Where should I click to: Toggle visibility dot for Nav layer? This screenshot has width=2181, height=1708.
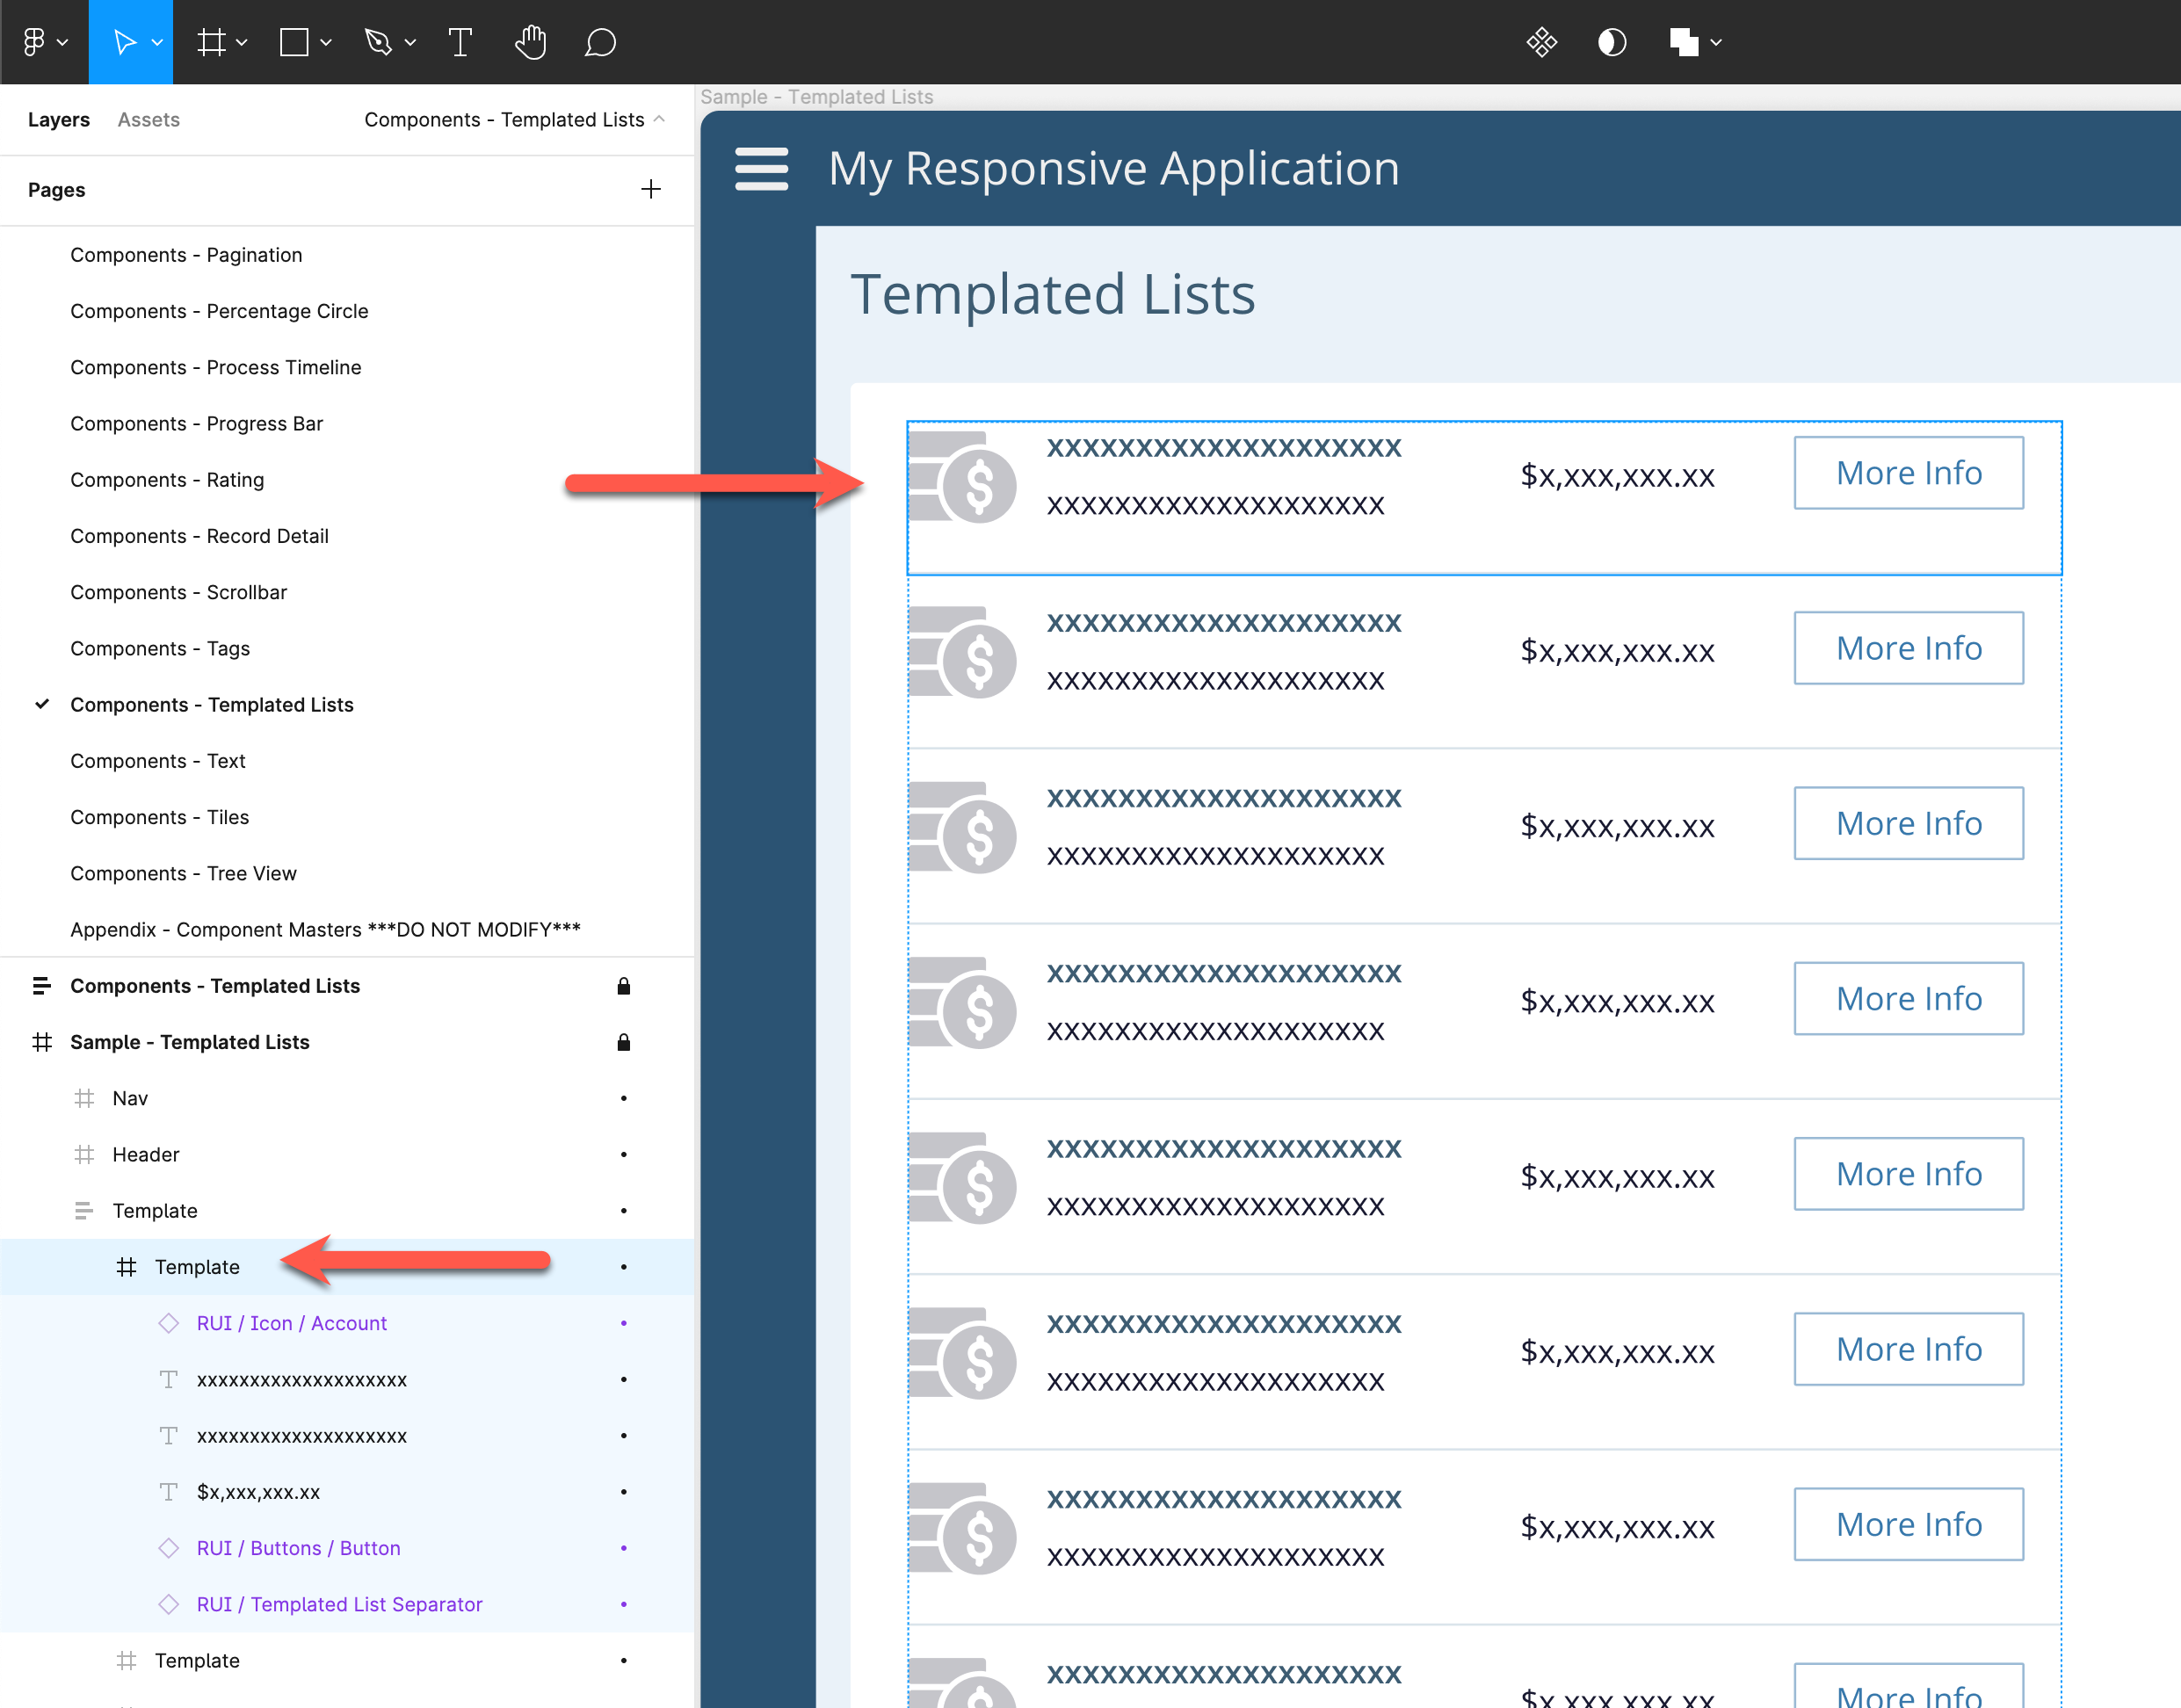point(623,1098)
